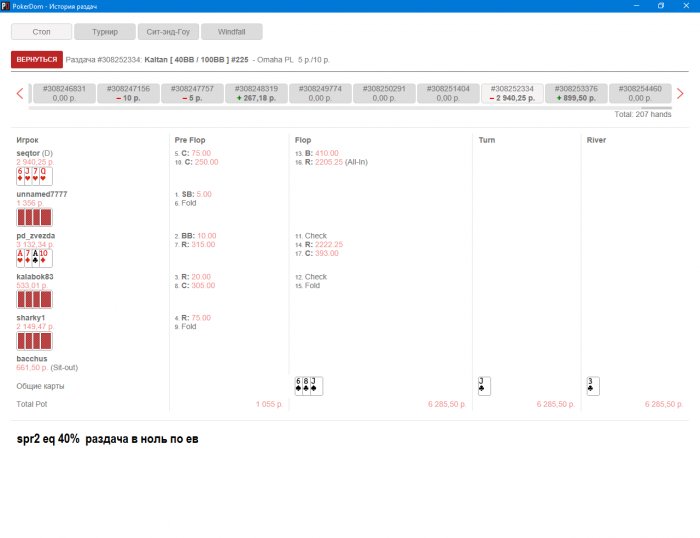The width and height of the screenshot is (700, 538).
Task: Go to next hands with right arrow
Action: [680, 93]
